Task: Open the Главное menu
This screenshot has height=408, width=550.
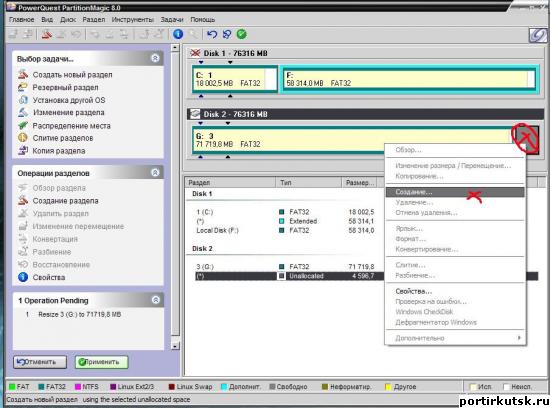Action: coord(21,19)
